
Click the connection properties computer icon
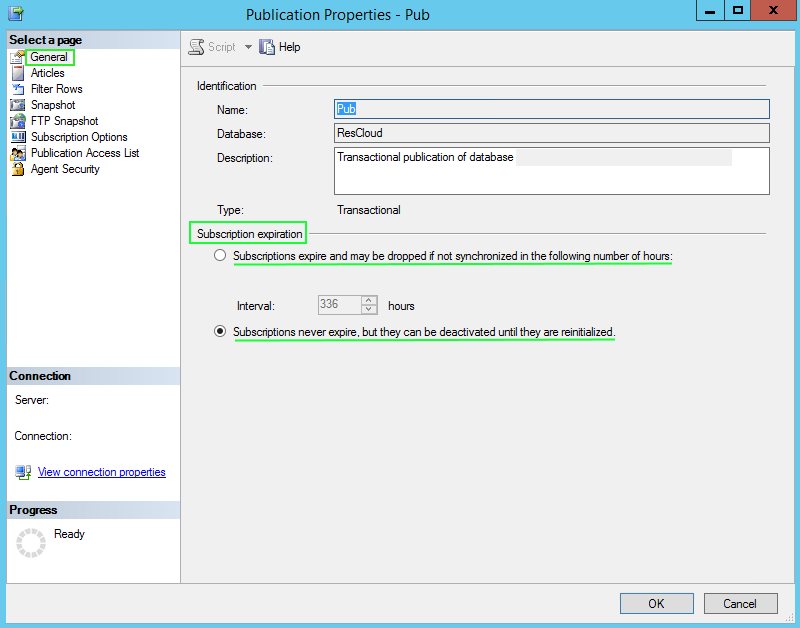click(23, 472)
